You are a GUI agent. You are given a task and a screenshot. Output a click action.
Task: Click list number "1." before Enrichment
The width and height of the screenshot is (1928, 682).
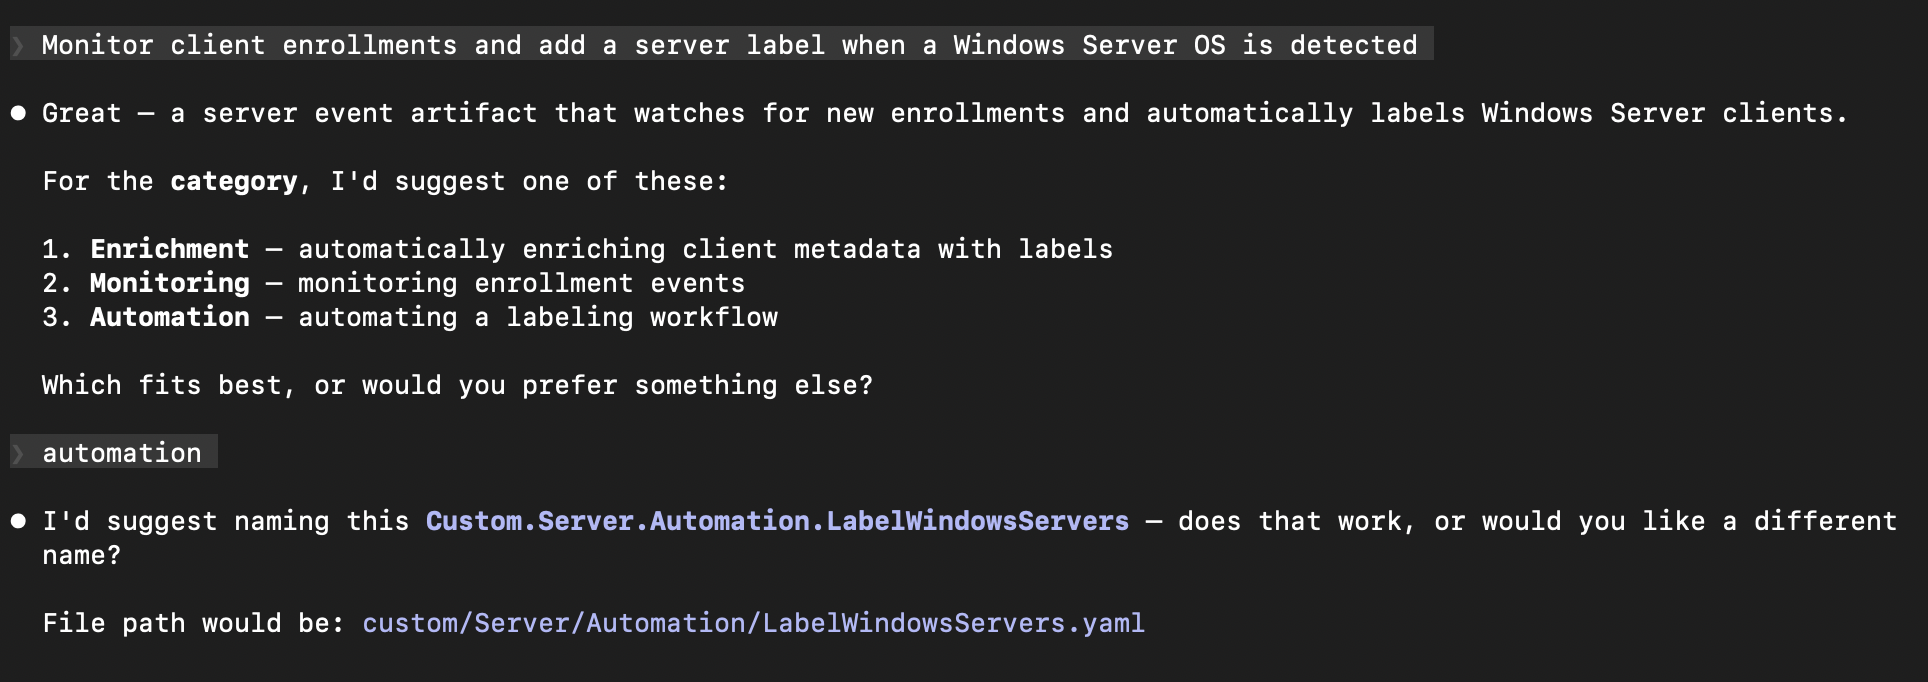tap(57, 249)
